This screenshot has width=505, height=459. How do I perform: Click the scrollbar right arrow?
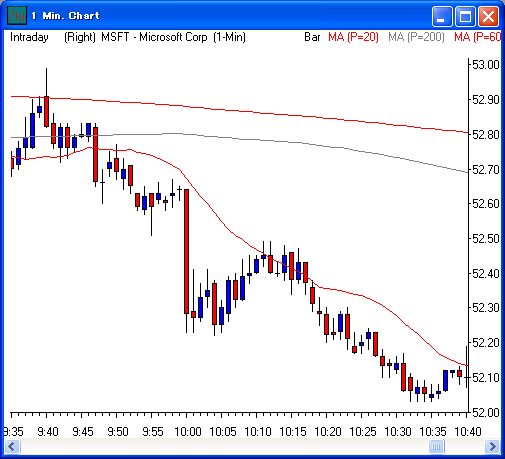(492, 446)
